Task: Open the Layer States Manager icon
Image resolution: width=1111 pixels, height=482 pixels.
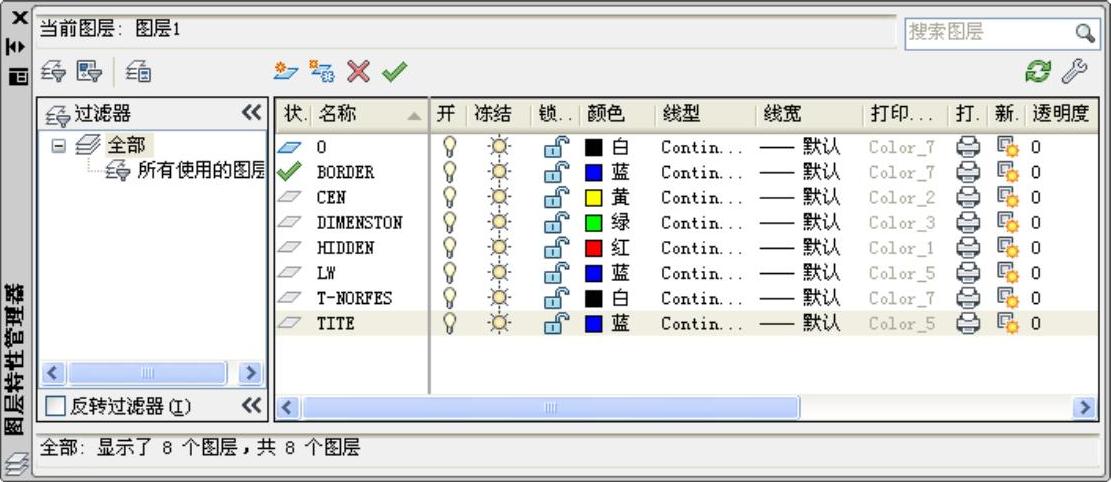Action: coord(138,71)
